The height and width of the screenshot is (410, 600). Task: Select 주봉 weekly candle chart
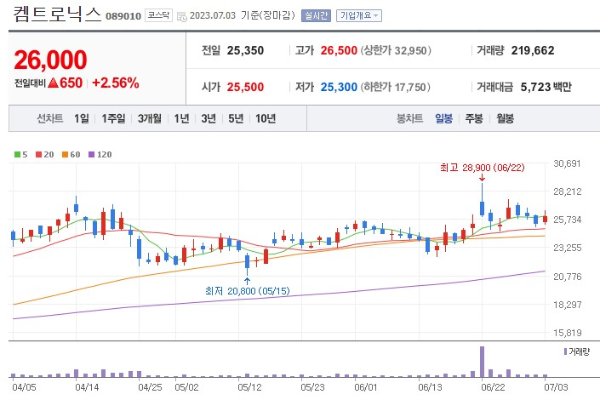pos(474,119)
